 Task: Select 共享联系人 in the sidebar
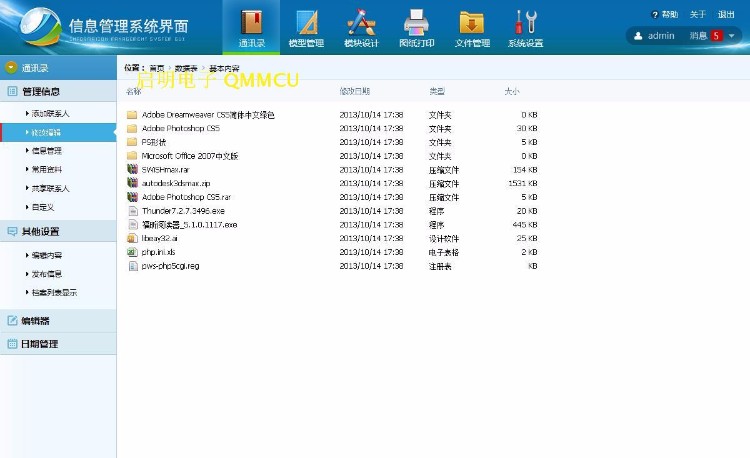pyautogui.click(x=50, y=188)
